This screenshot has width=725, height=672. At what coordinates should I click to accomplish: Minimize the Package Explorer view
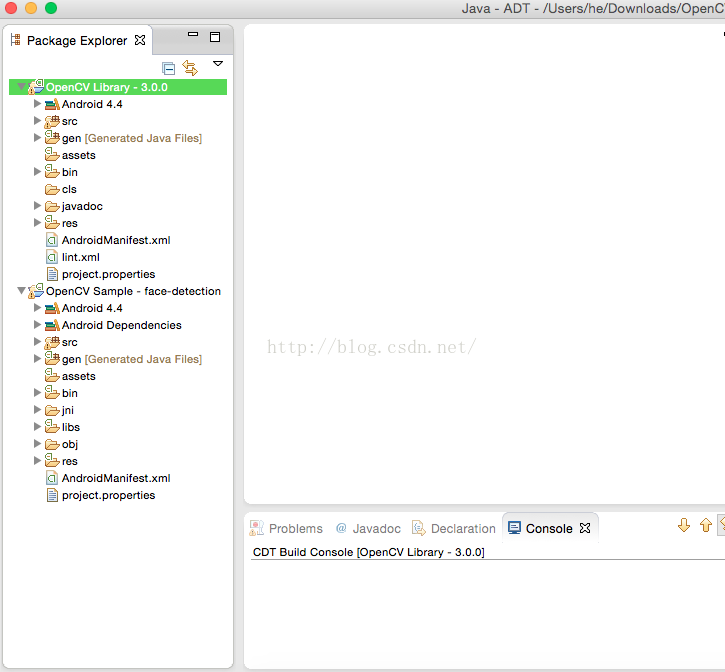[x=193, y=34]
